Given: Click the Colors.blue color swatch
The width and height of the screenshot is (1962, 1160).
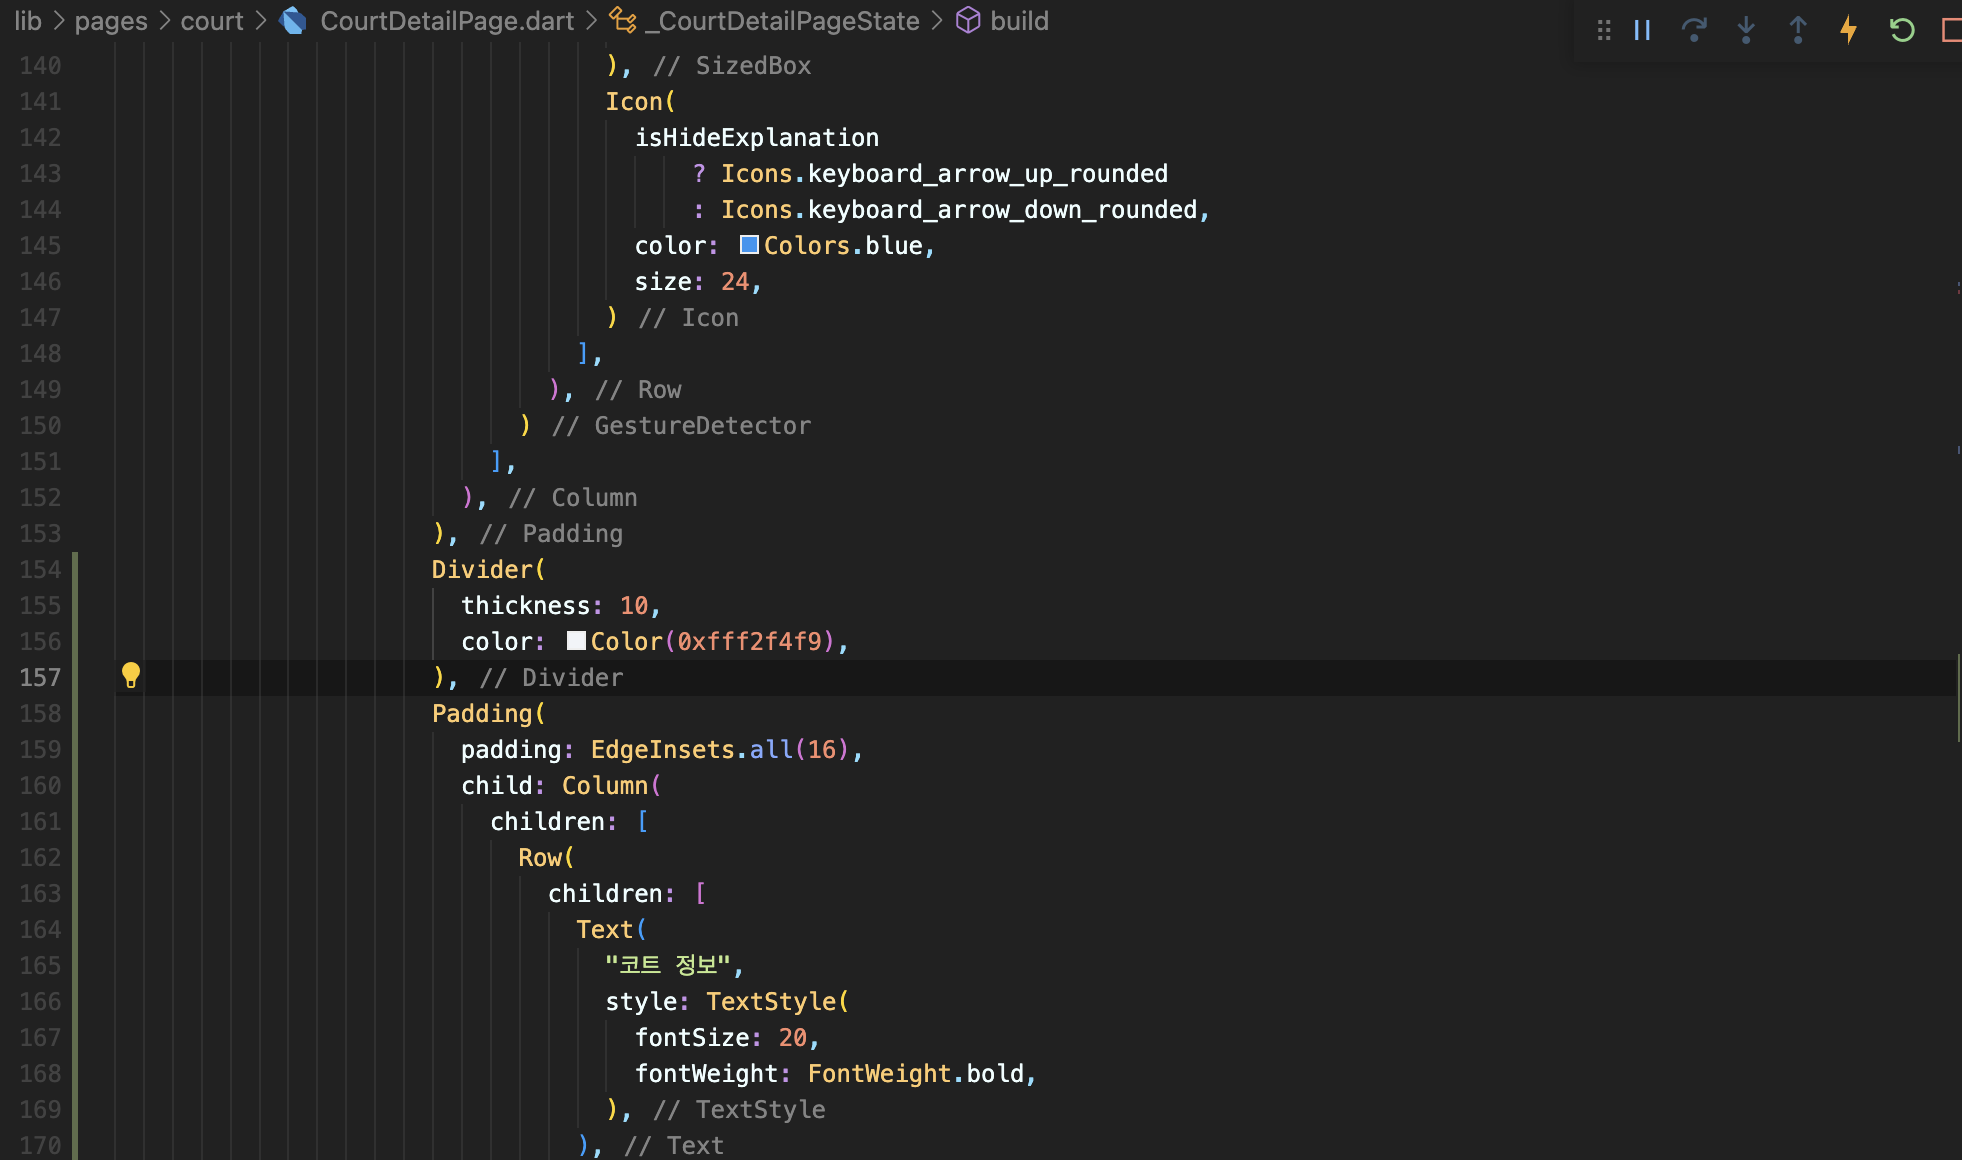Looking at the screenshot, I should pos(749,245).
